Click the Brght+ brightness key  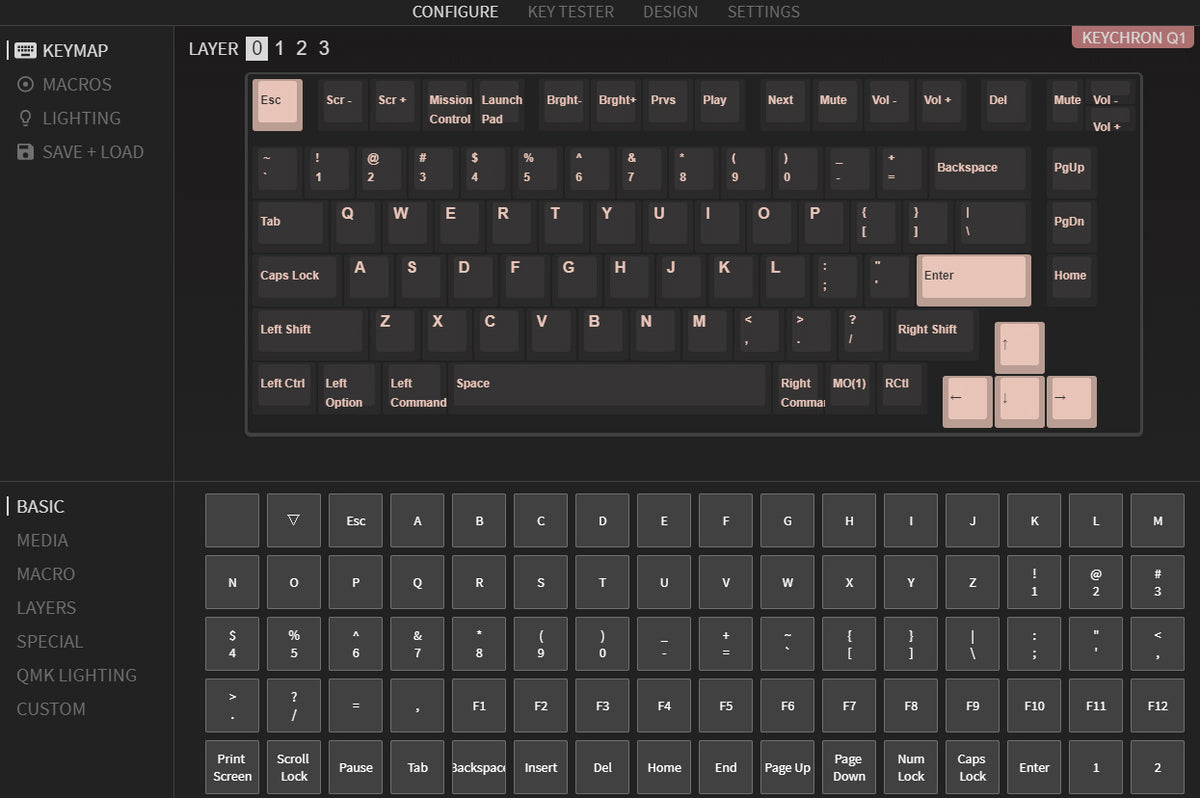[x=616, y=100]
